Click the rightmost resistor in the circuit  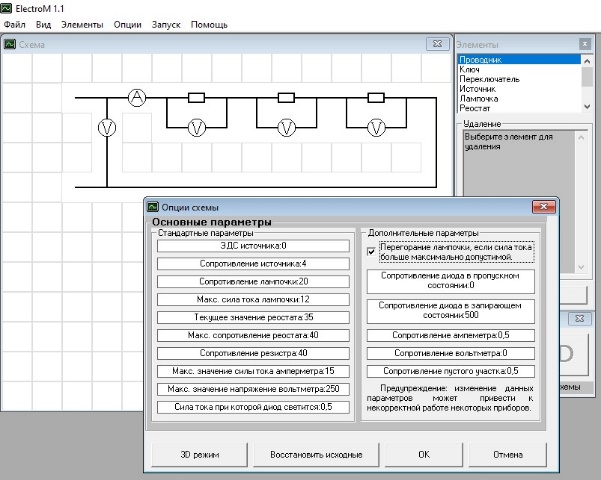[x=376, y=98]
